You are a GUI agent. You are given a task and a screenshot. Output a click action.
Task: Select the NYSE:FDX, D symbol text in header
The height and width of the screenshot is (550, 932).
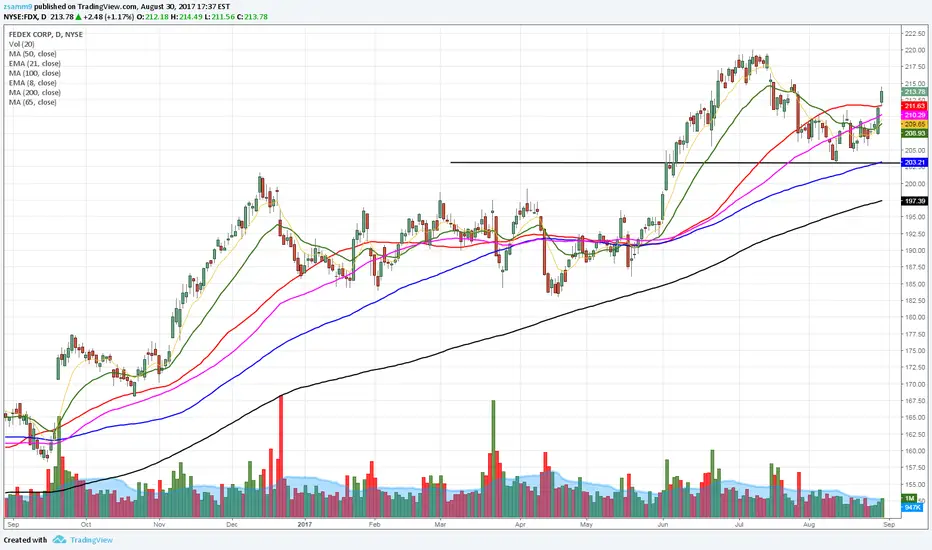(25, 17)
